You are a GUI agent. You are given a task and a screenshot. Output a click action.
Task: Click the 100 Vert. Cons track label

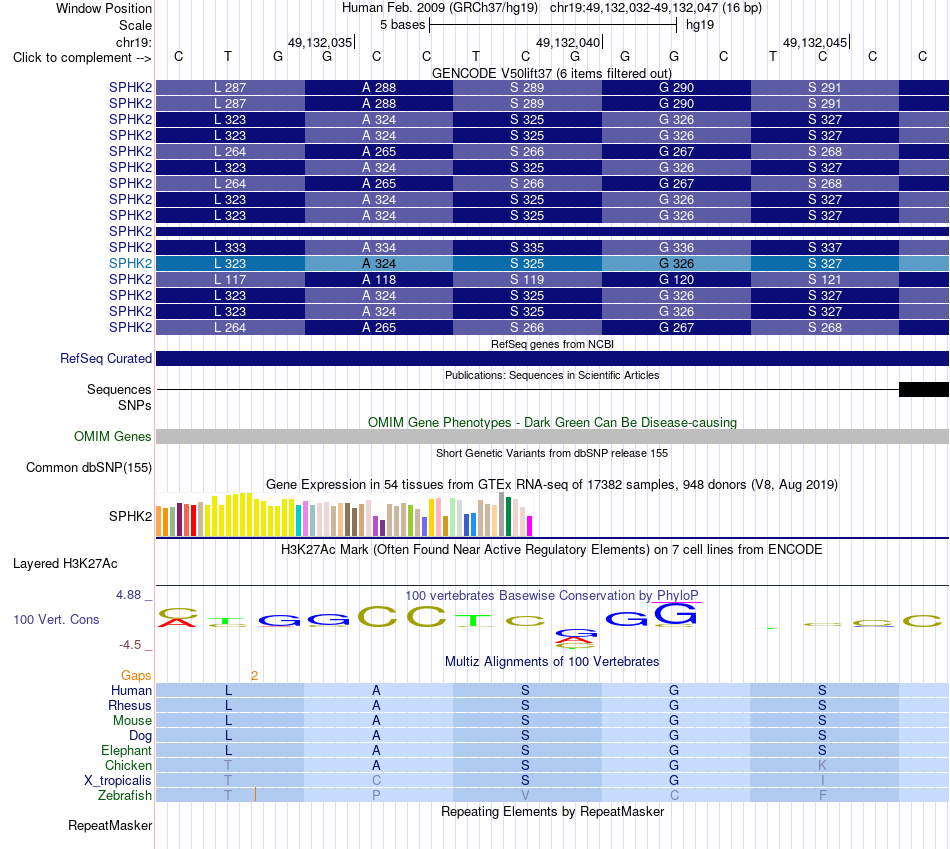(x=56, y=620)
